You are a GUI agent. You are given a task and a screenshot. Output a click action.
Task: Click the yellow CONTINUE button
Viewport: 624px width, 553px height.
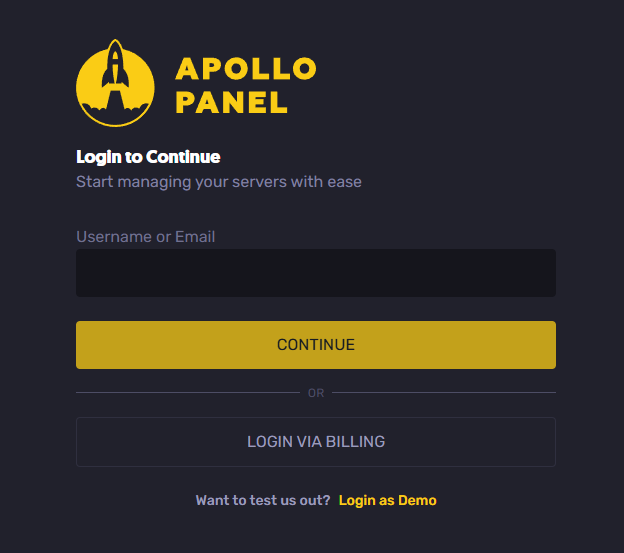tap(316, 345)
